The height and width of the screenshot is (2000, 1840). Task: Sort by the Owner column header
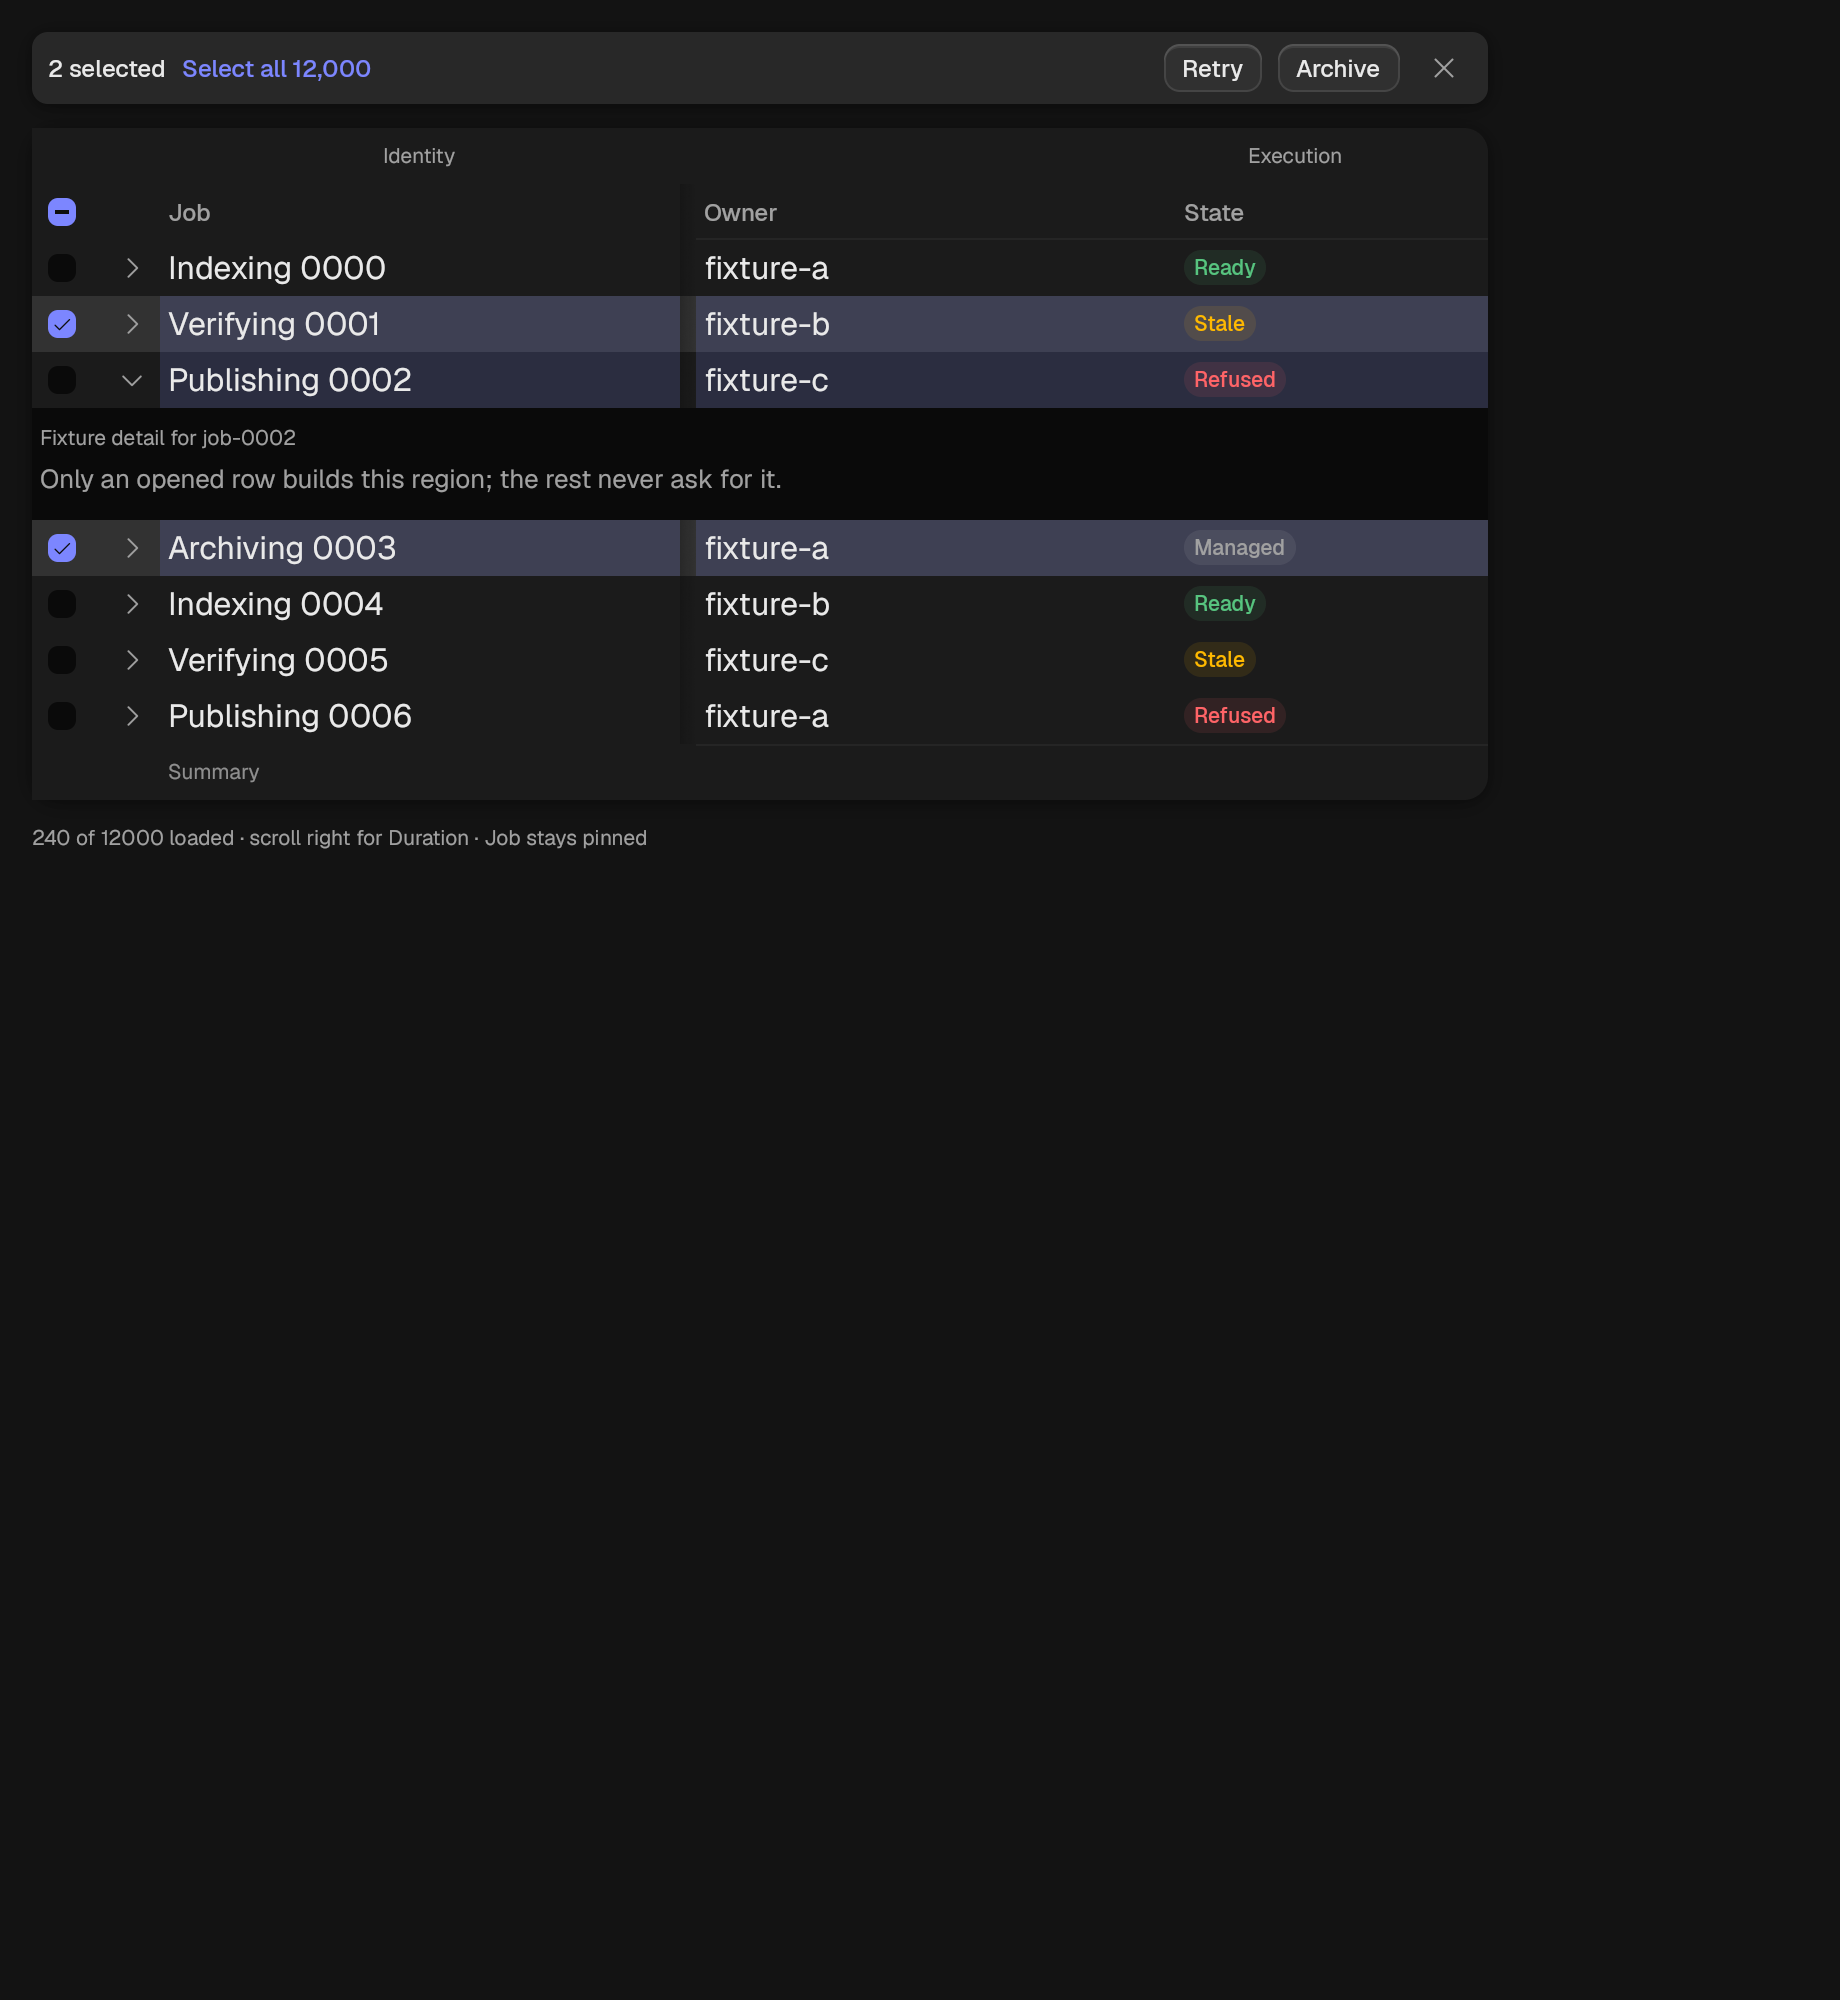740,213
